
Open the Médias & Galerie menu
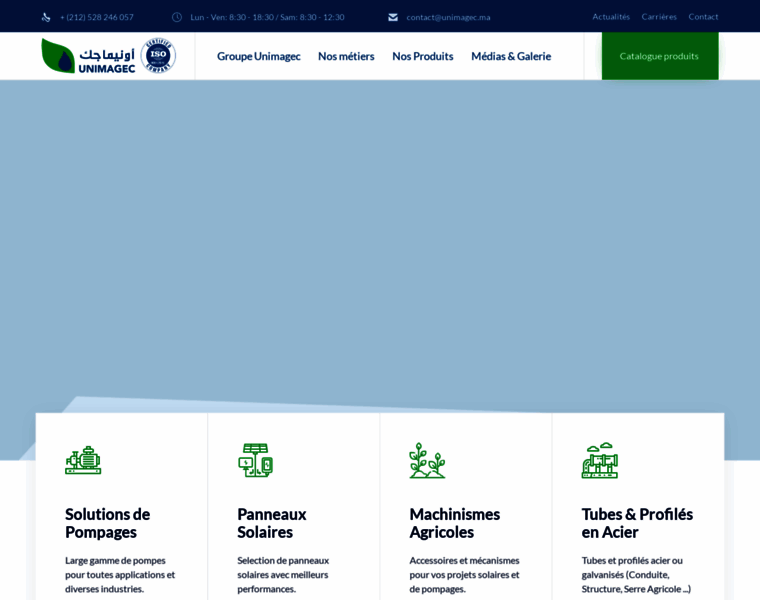pyautogui.click(x=510, y=56)
